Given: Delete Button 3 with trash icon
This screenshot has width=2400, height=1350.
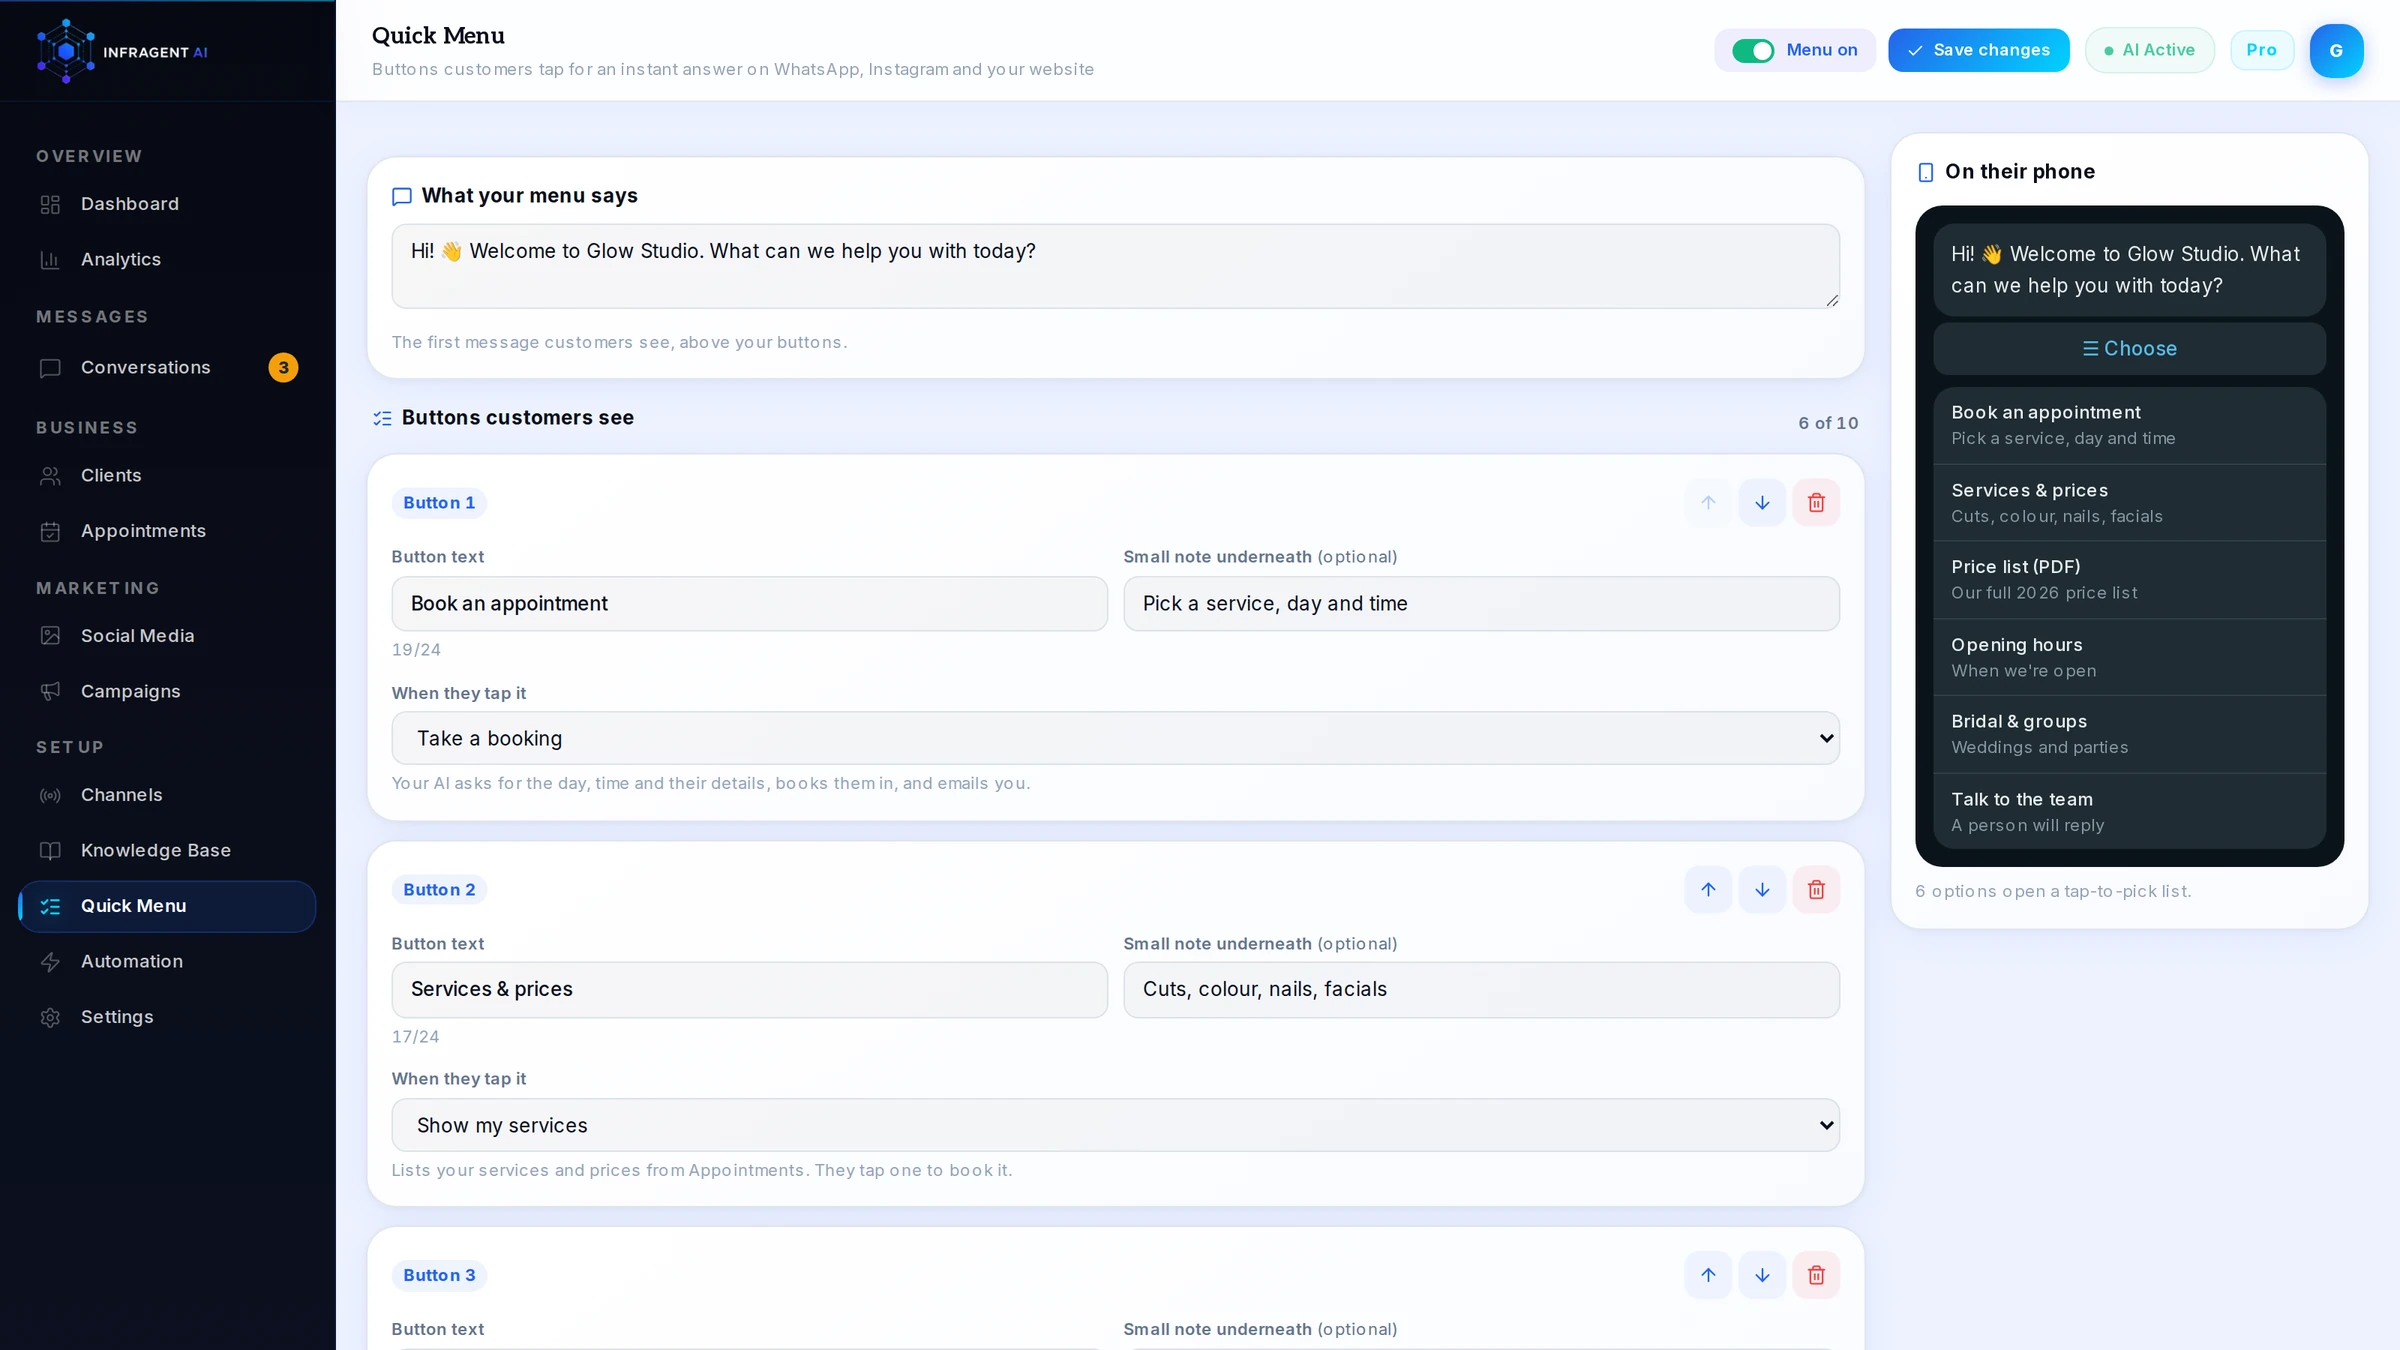Looking at the screenshot, I should tap(1816, 1275).
